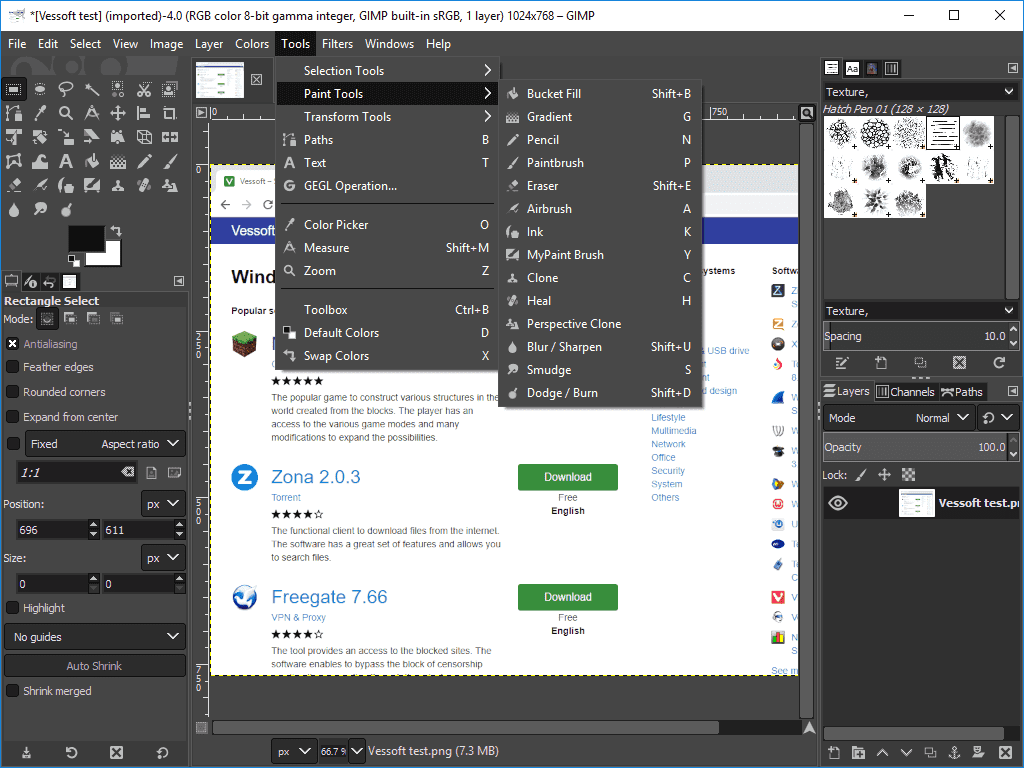Lower the layer one step
Image resolution: width=1024 pixels, height=768 pixels.
(906, 752)
